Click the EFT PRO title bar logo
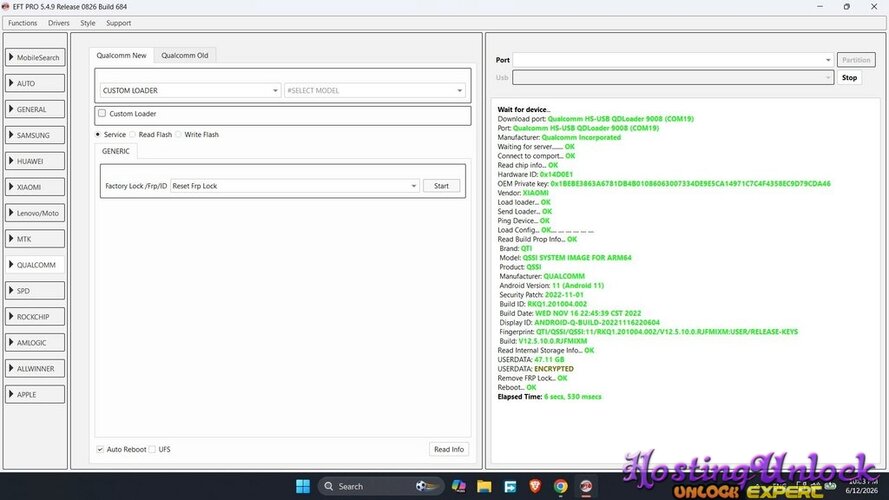 coord(6,7)
